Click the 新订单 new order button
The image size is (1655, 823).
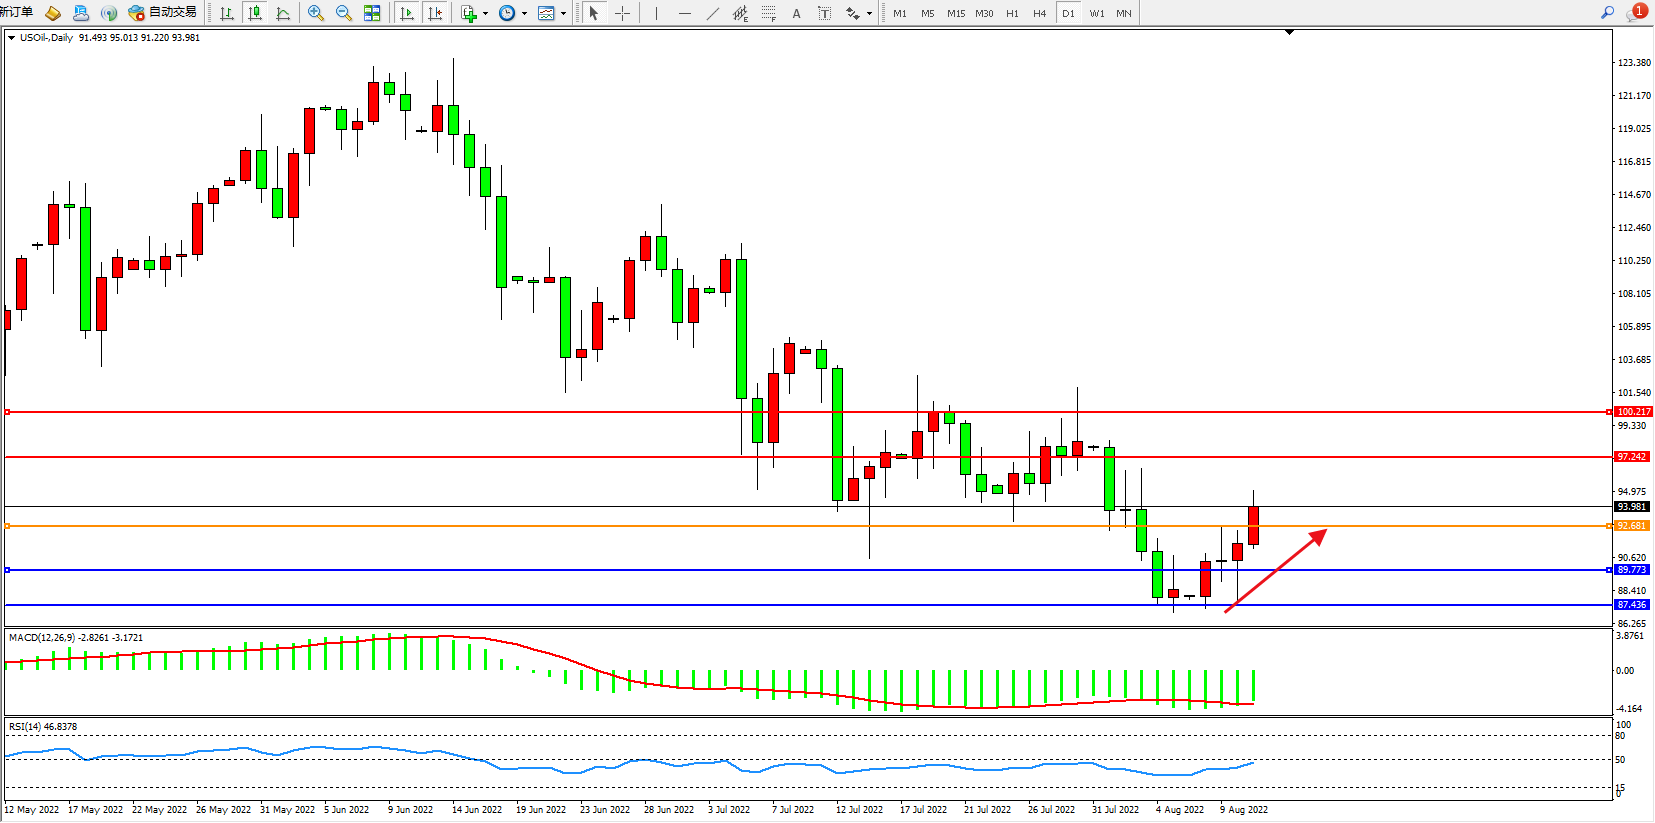click(17, 13)
